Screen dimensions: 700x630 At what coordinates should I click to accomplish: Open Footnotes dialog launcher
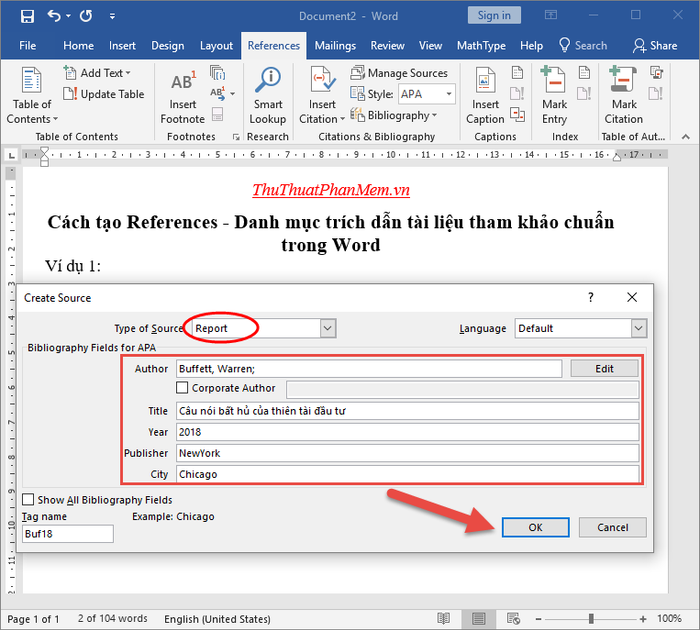click(236, 138)
